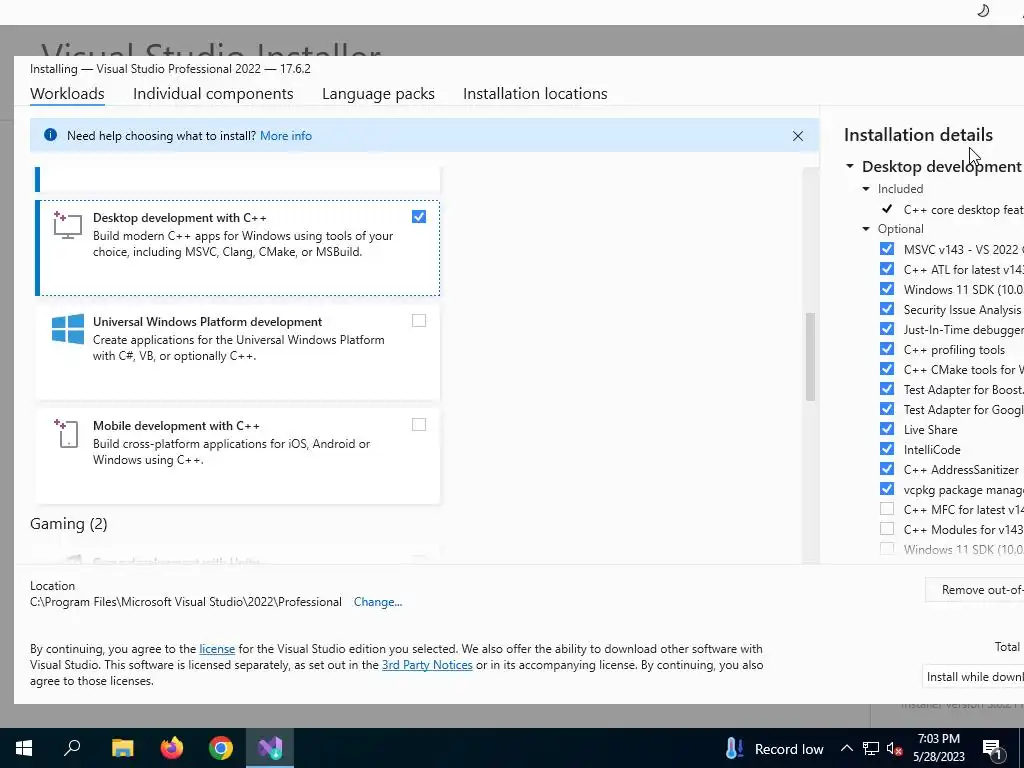Click the Desktop development with C++ workload icon
The width and height of the screenshot is (1024, 768).
68,225
